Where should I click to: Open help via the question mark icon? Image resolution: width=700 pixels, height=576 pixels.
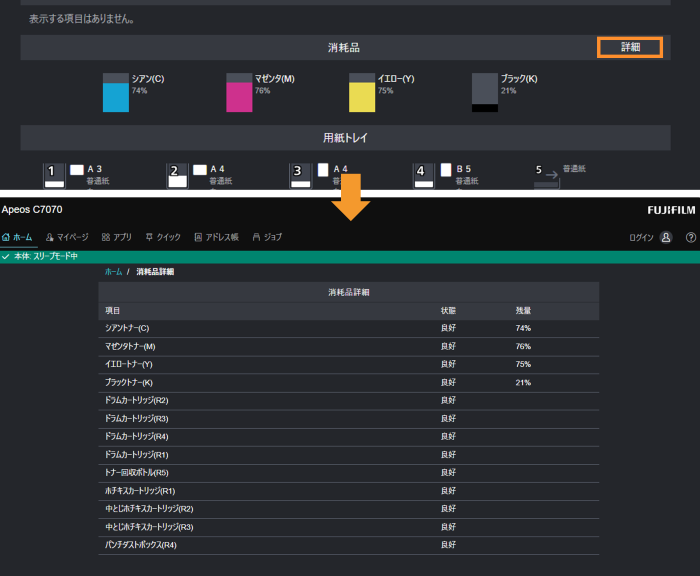click(690, 238)
